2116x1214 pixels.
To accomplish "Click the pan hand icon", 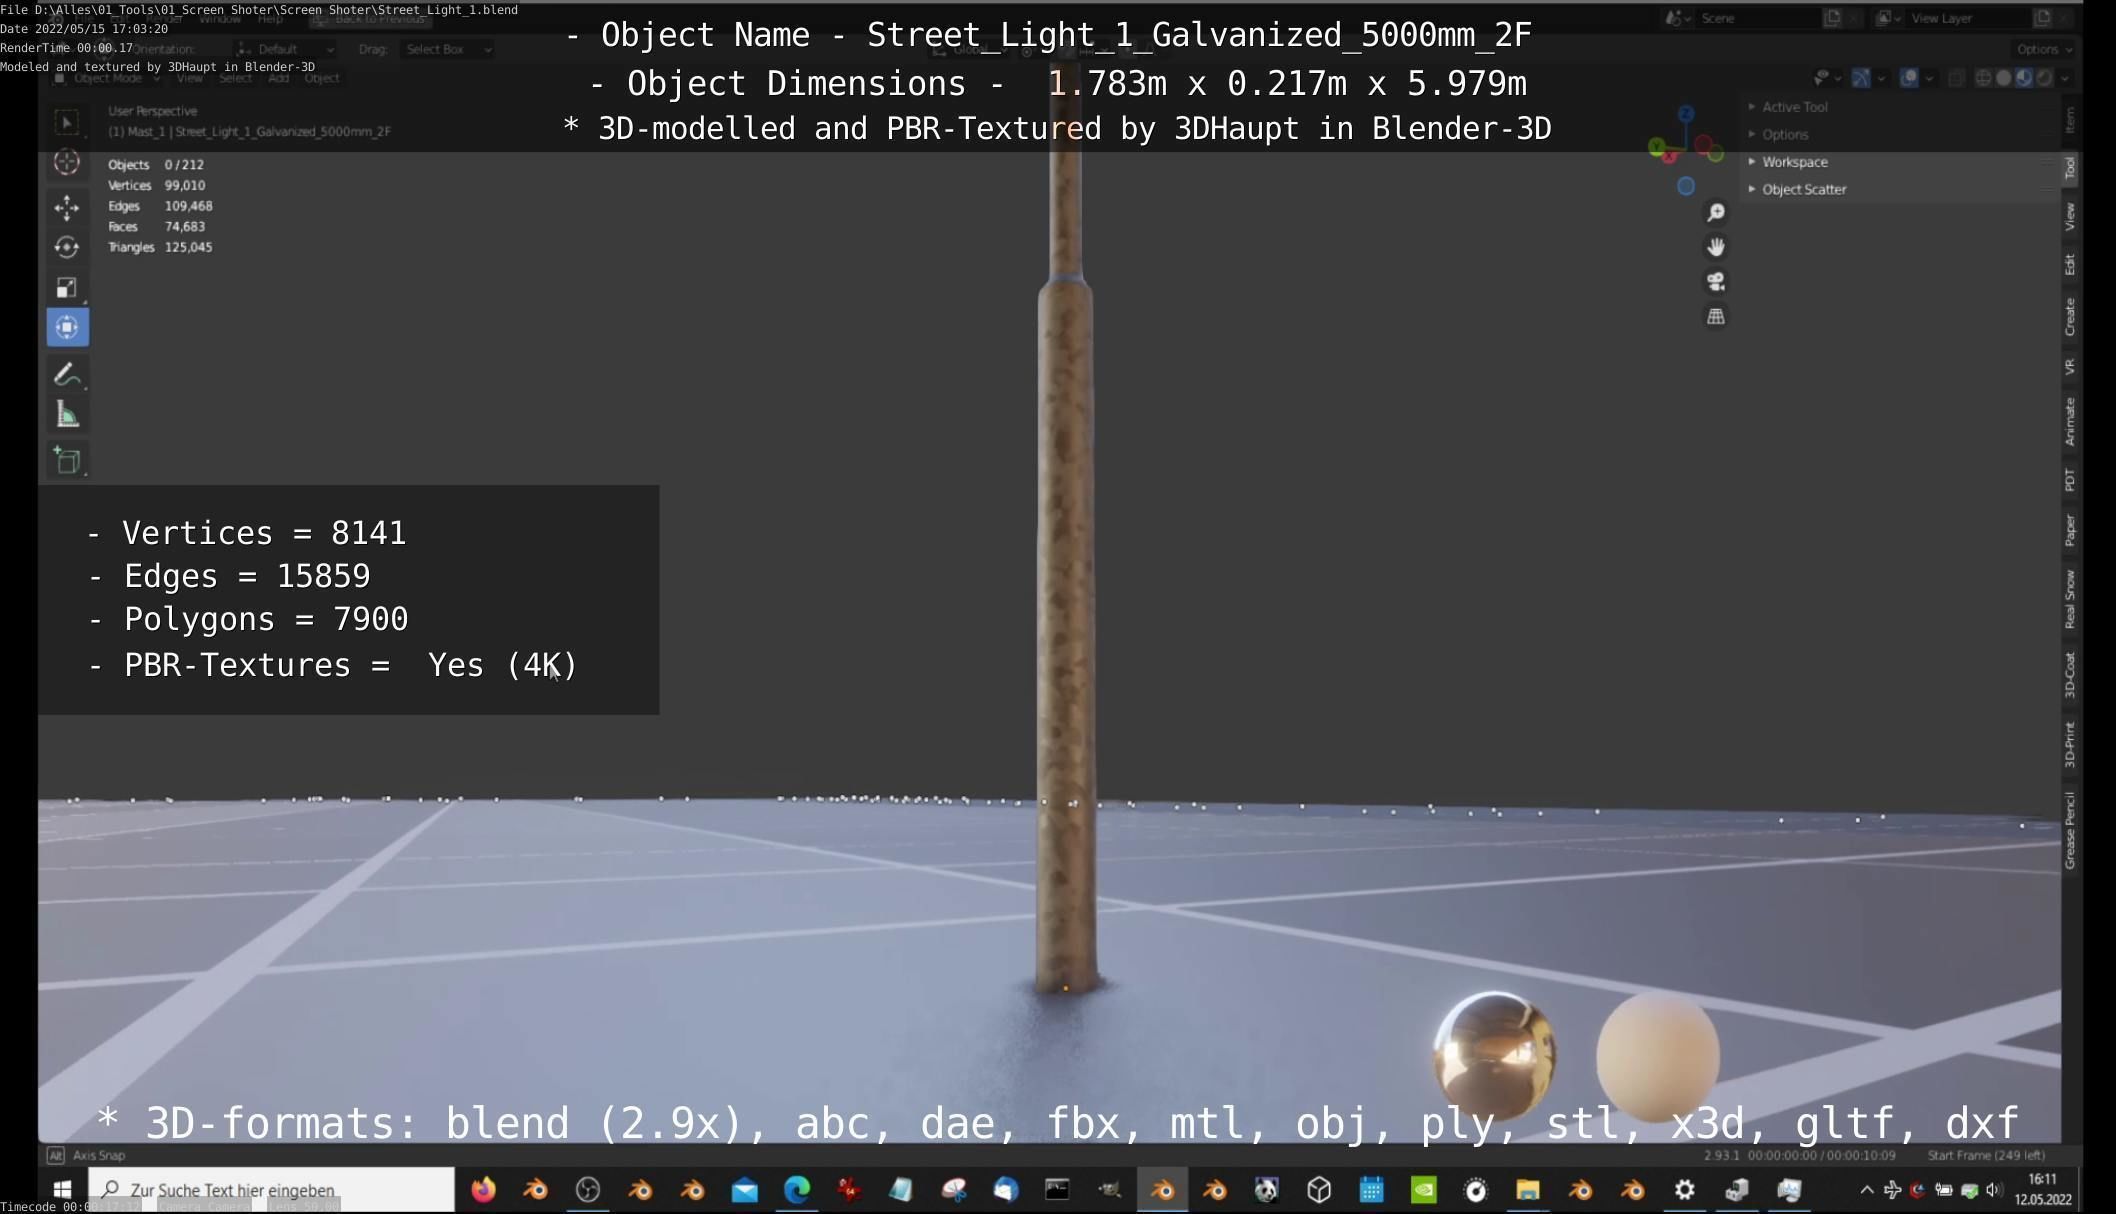I will pyautogui.click(x=1716, y=247).
